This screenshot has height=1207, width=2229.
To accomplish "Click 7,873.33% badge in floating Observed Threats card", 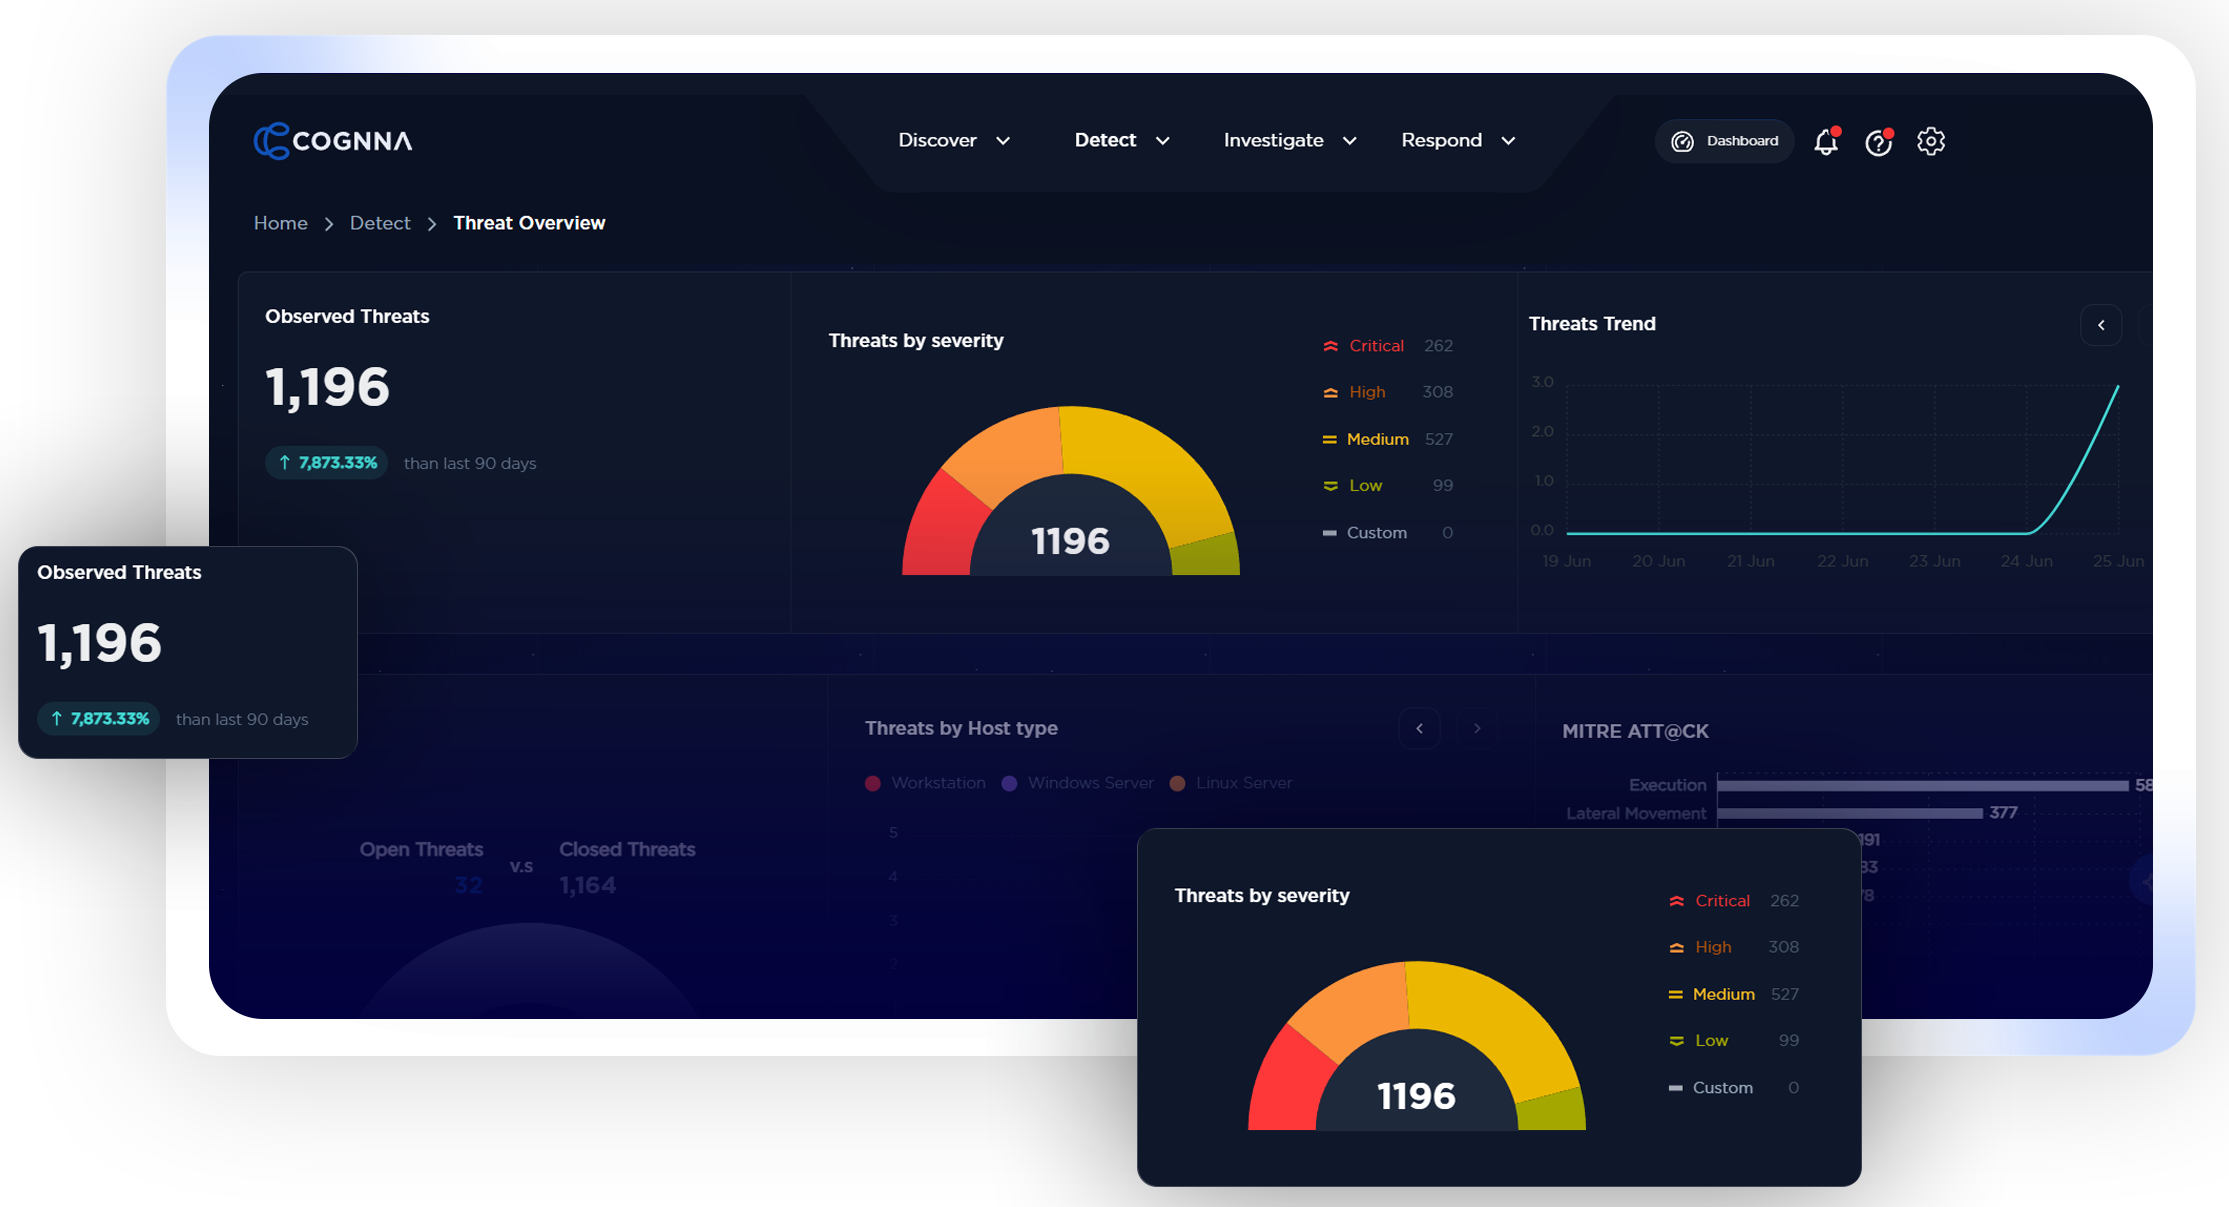I will (x=99, y=719).
